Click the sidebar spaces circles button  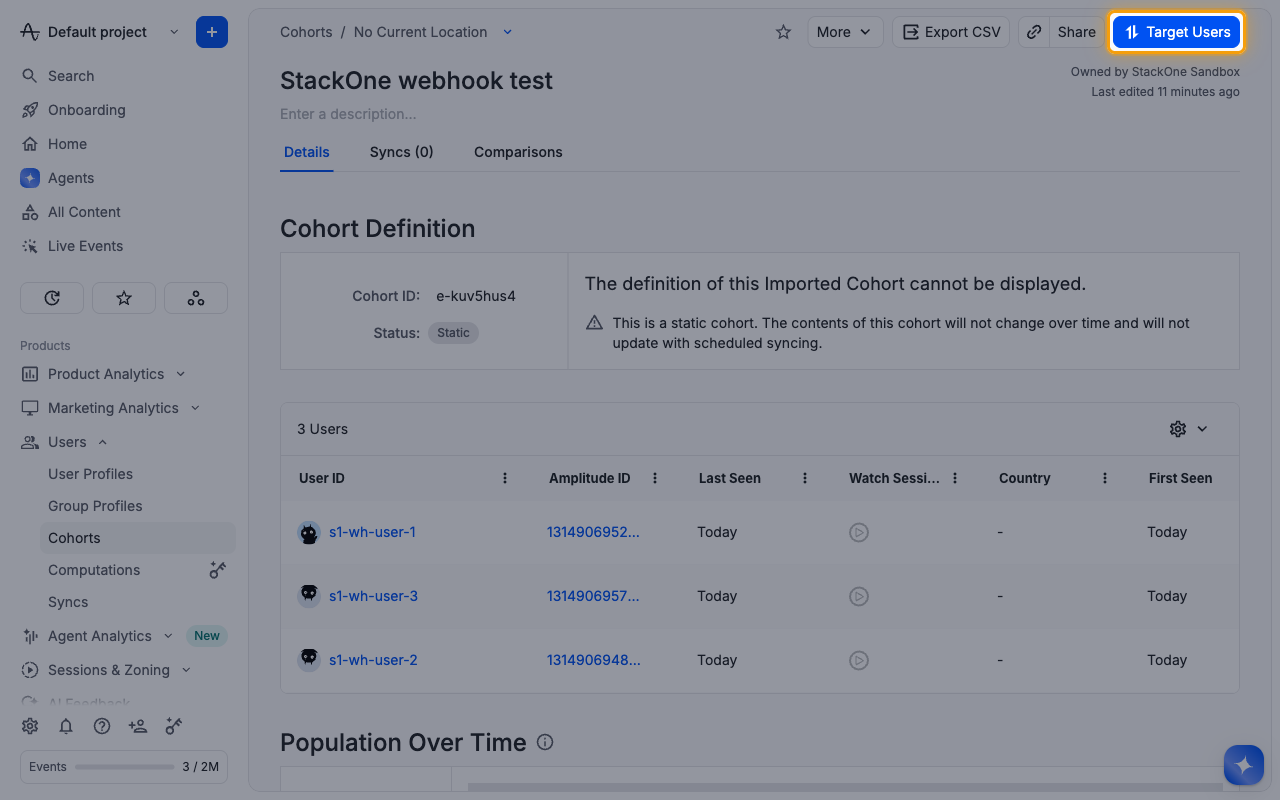196,298
